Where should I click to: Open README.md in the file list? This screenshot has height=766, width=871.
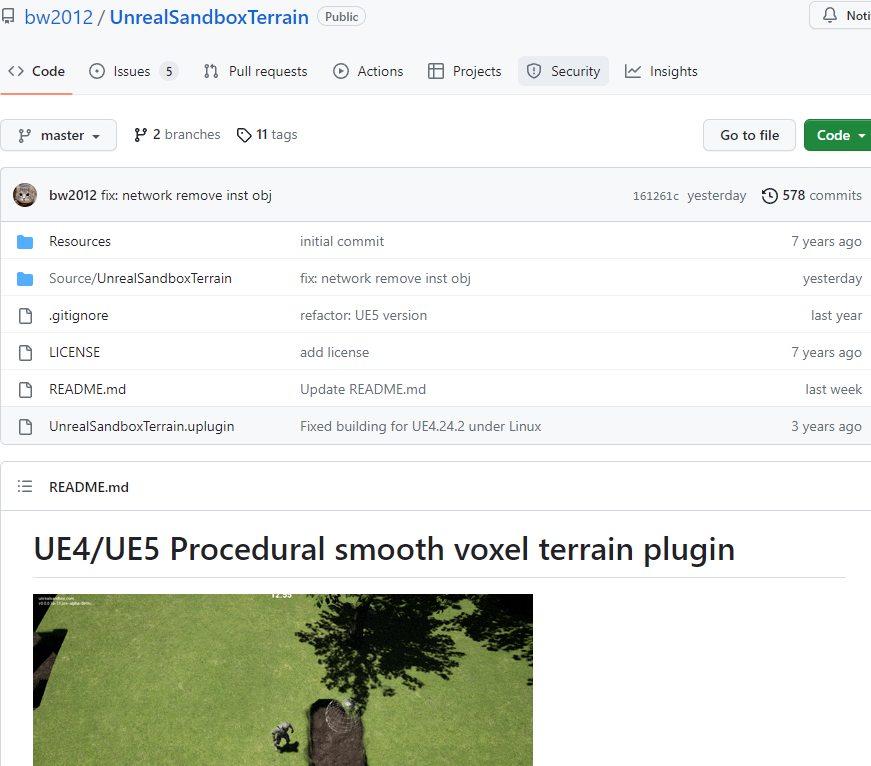click(x=87, y=389)
